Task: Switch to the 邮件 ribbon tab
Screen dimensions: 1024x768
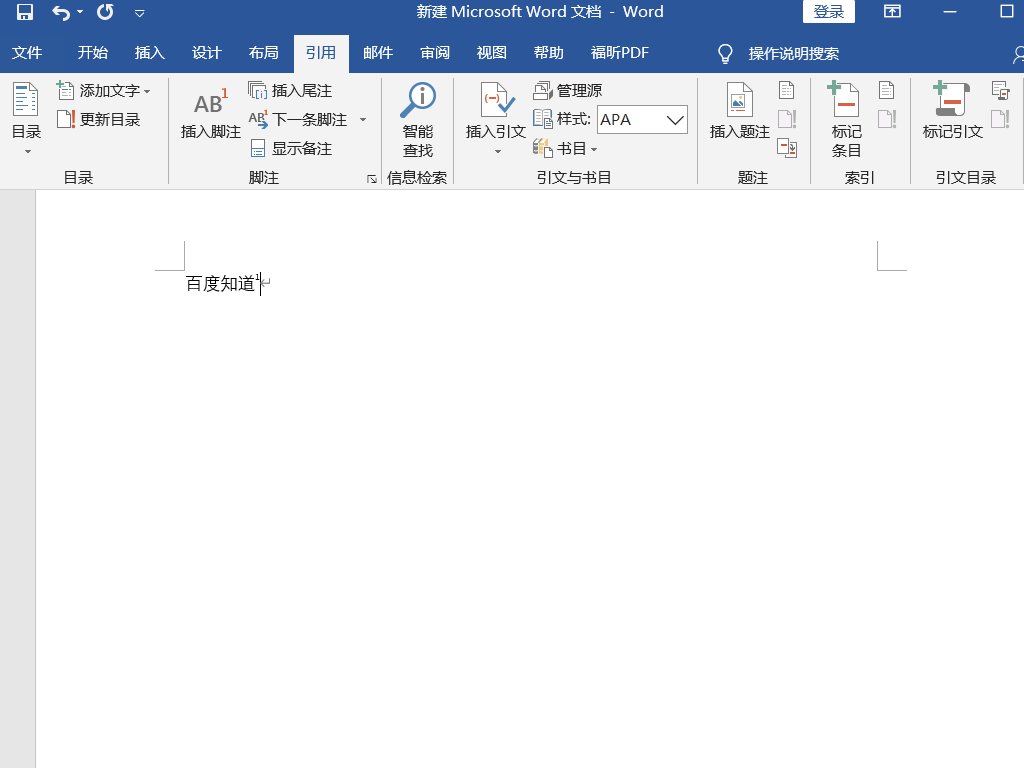Action: point(378,53)
